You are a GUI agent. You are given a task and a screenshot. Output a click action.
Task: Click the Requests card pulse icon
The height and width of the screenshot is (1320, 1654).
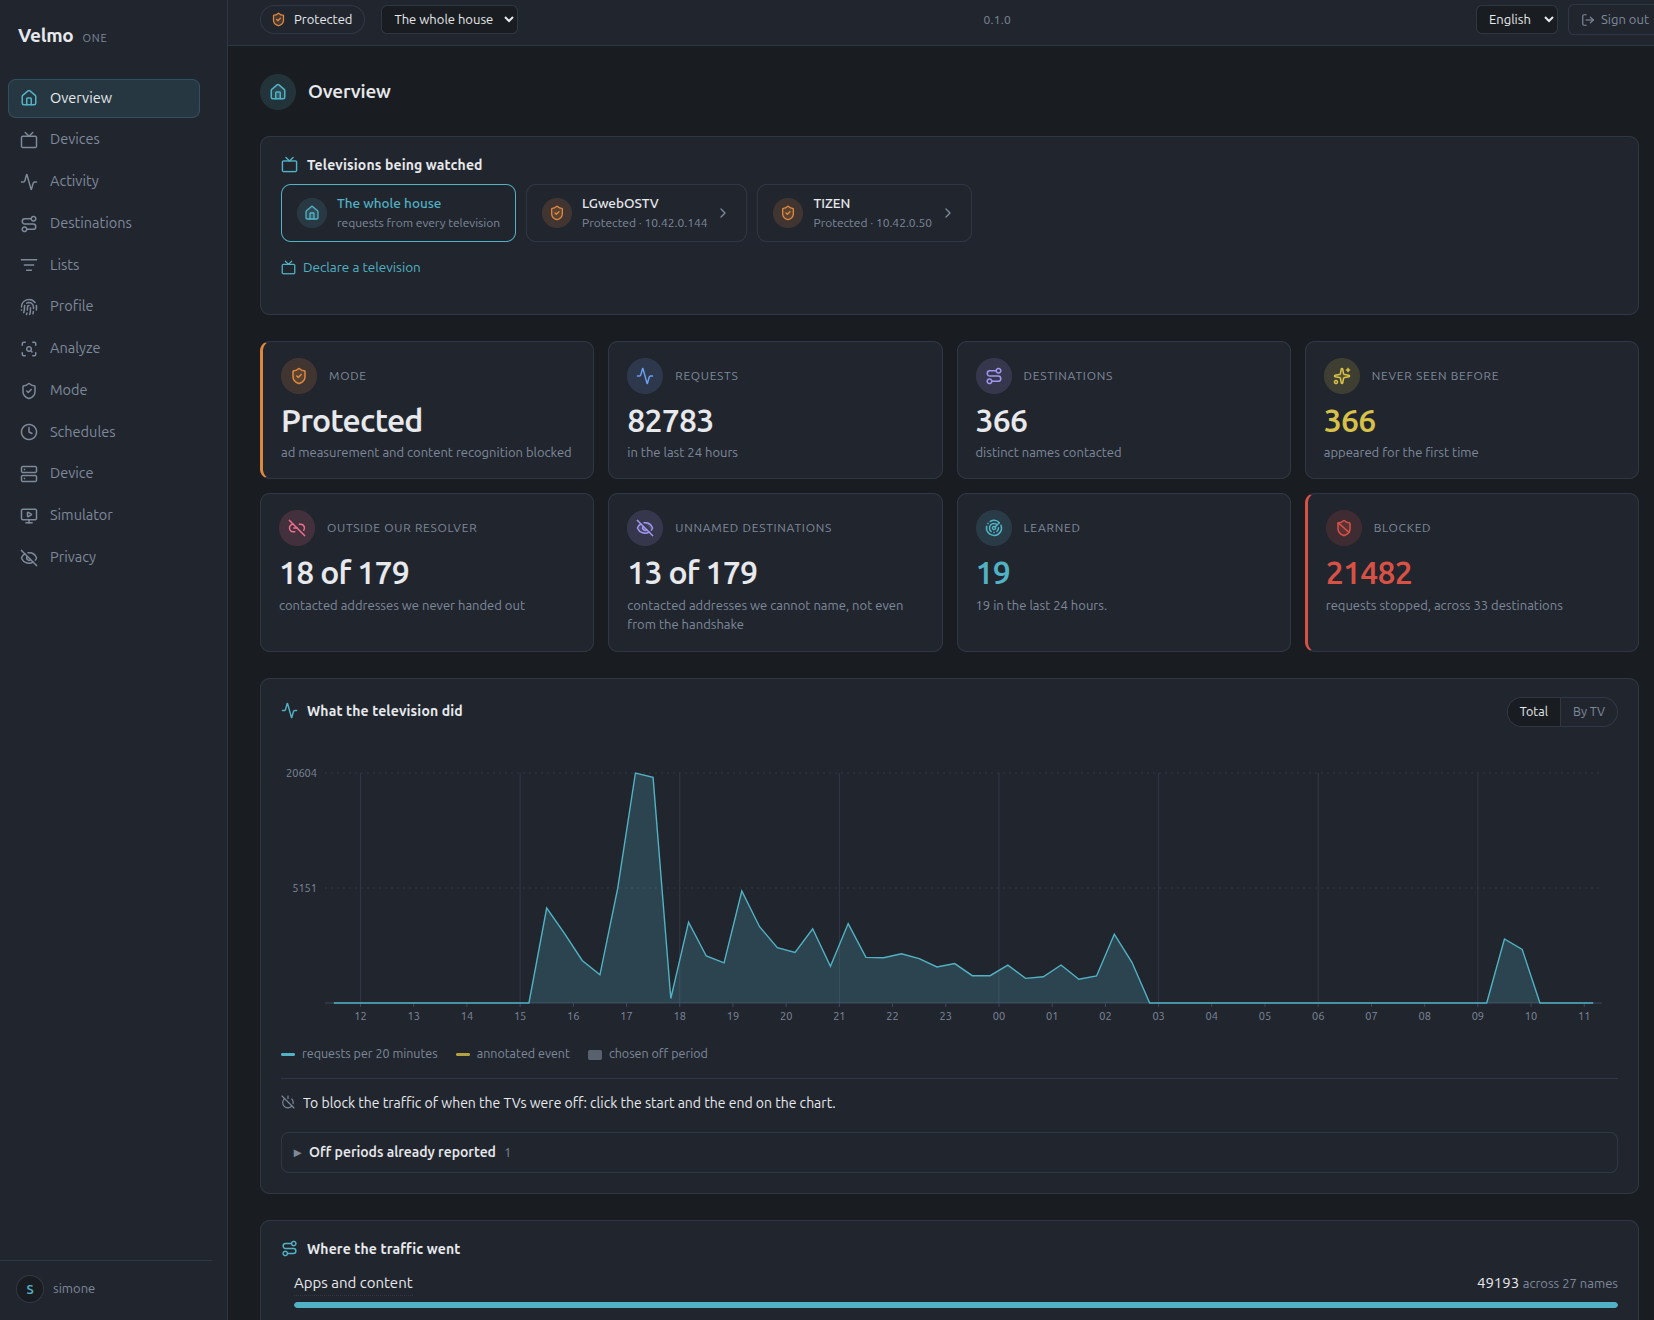[x=645, y=376]
